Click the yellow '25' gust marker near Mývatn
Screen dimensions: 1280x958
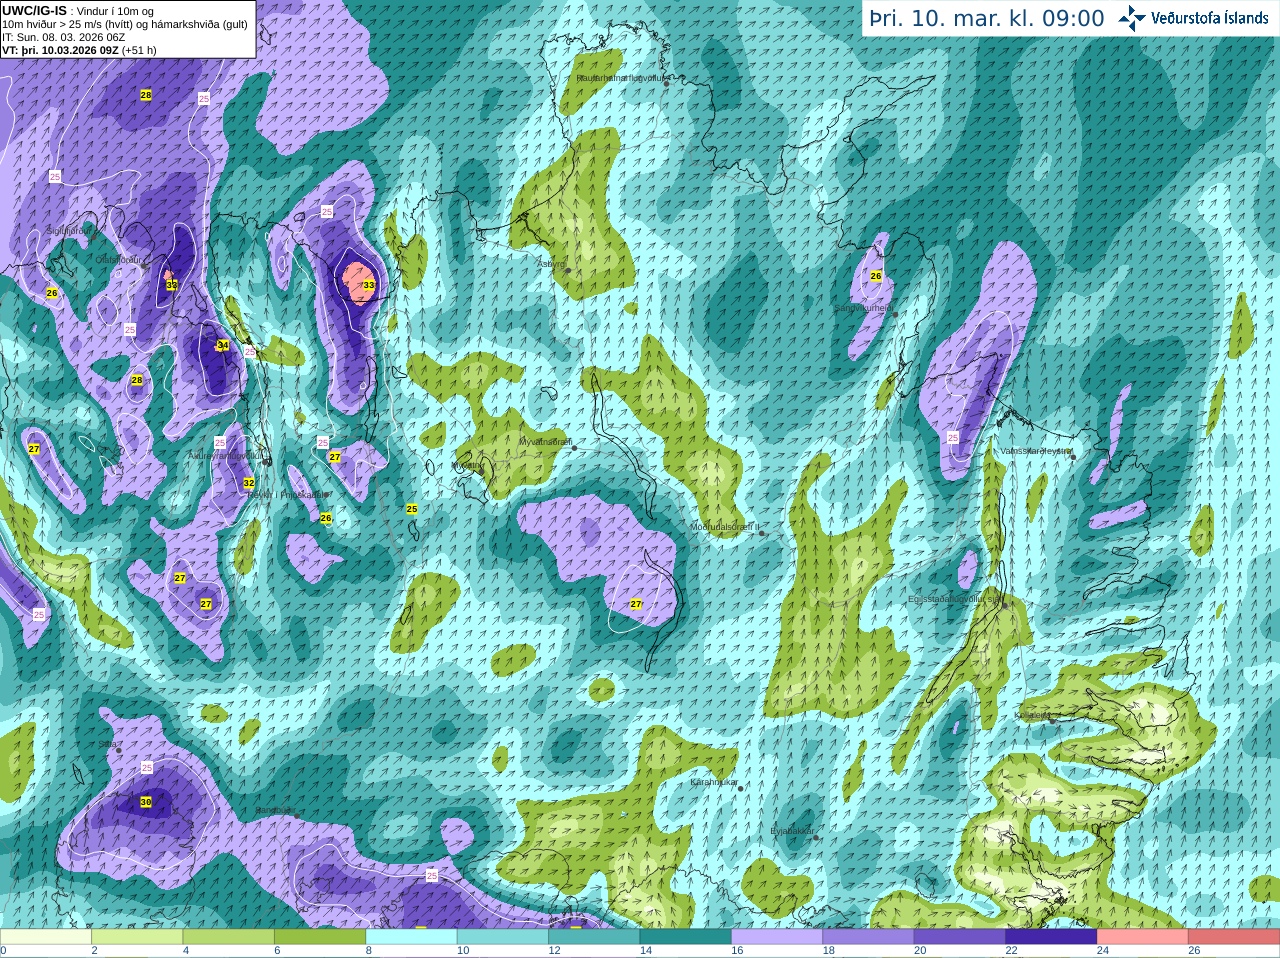pyautogui.click(x=412, y=509)
